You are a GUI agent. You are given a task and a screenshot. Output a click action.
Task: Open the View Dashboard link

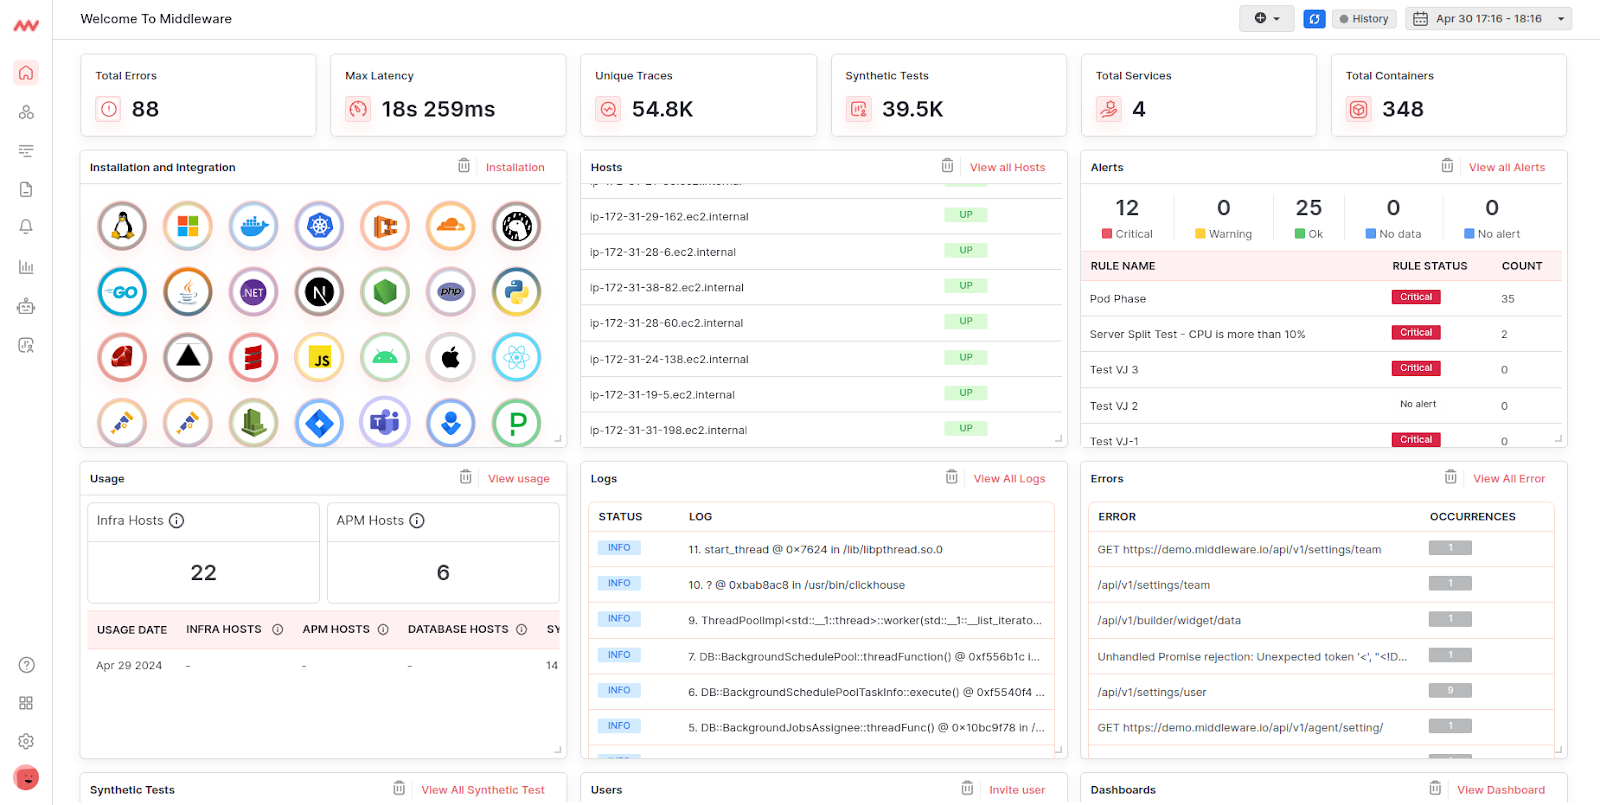point(1501,790)
